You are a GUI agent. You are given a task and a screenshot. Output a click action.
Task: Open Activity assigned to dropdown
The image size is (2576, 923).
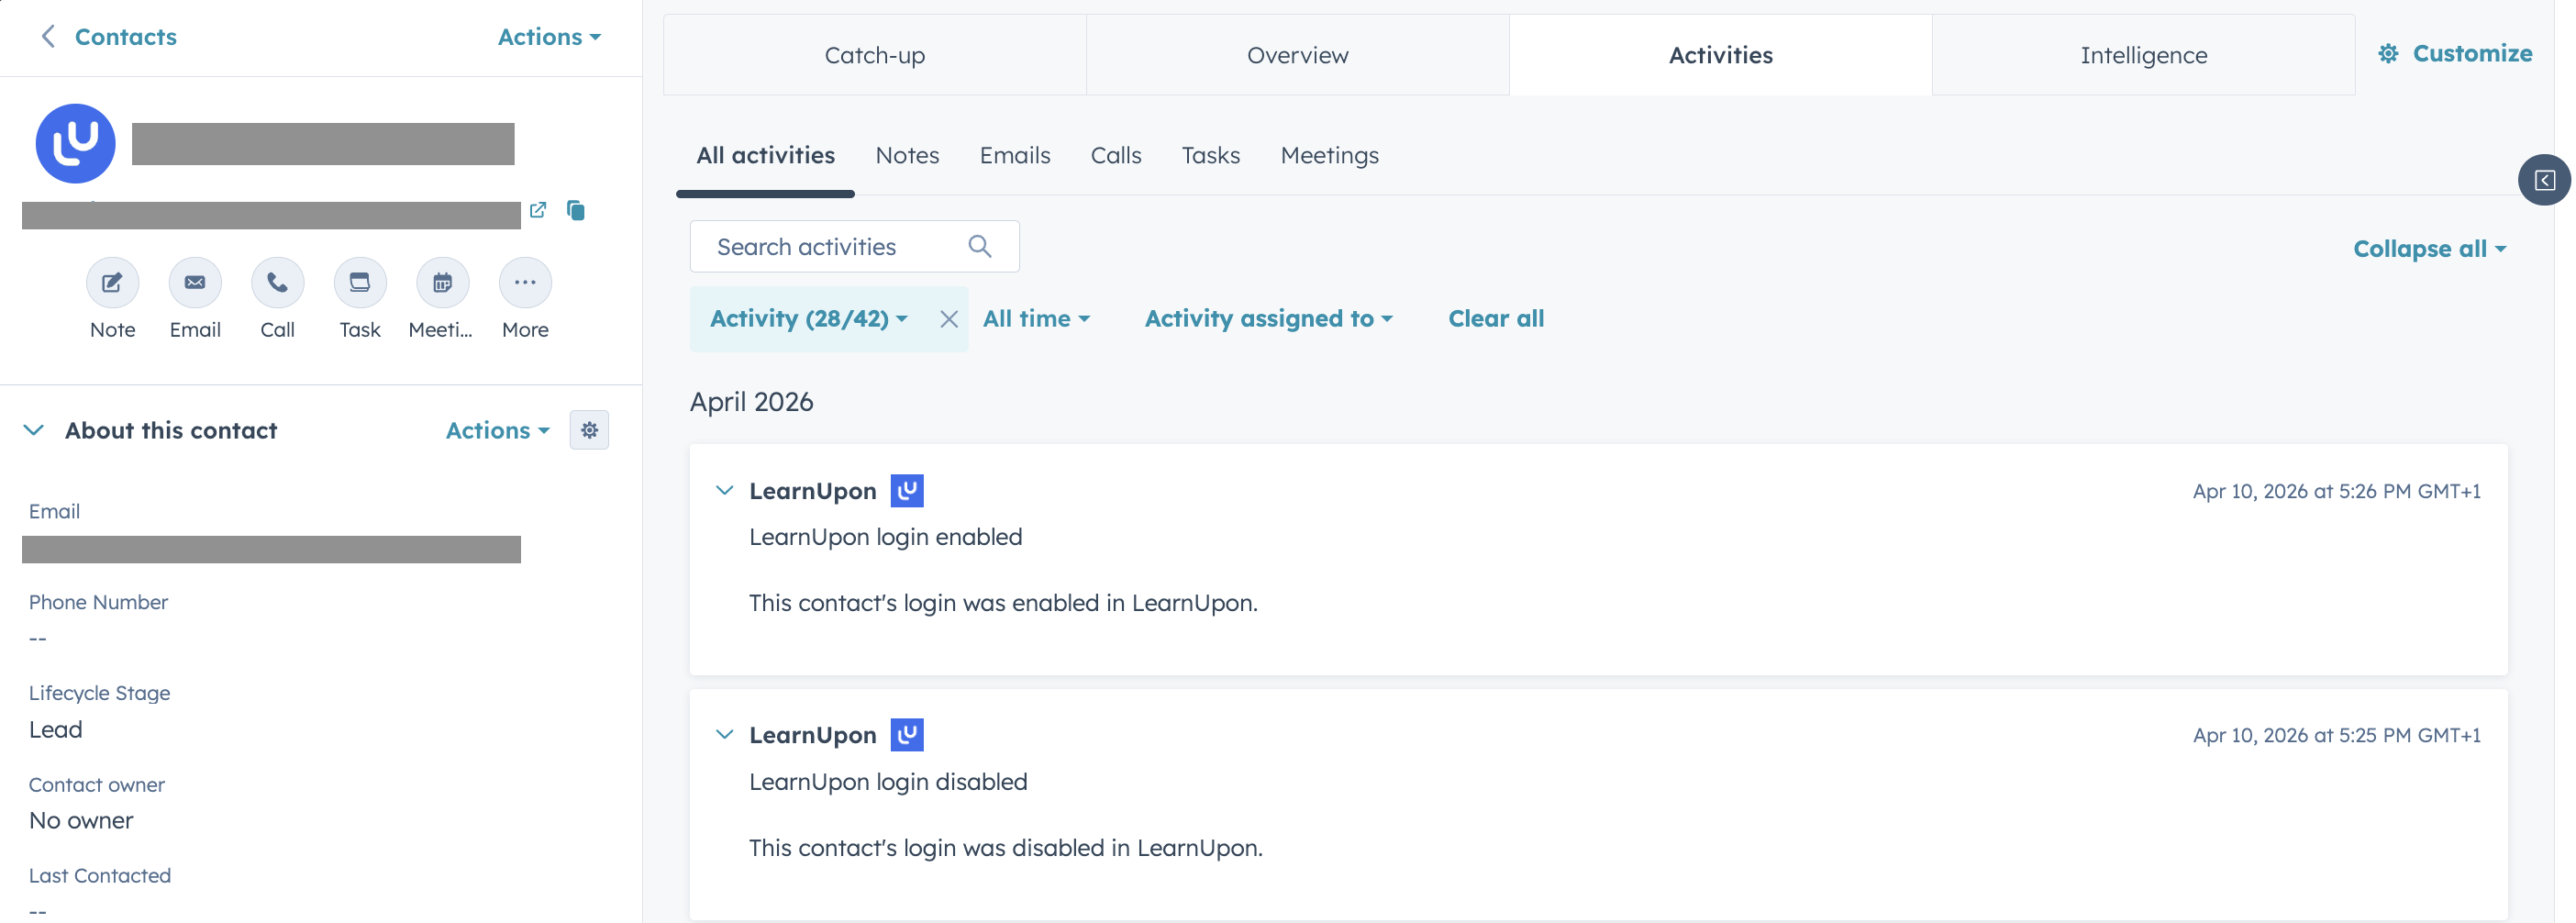point(1269,319)
